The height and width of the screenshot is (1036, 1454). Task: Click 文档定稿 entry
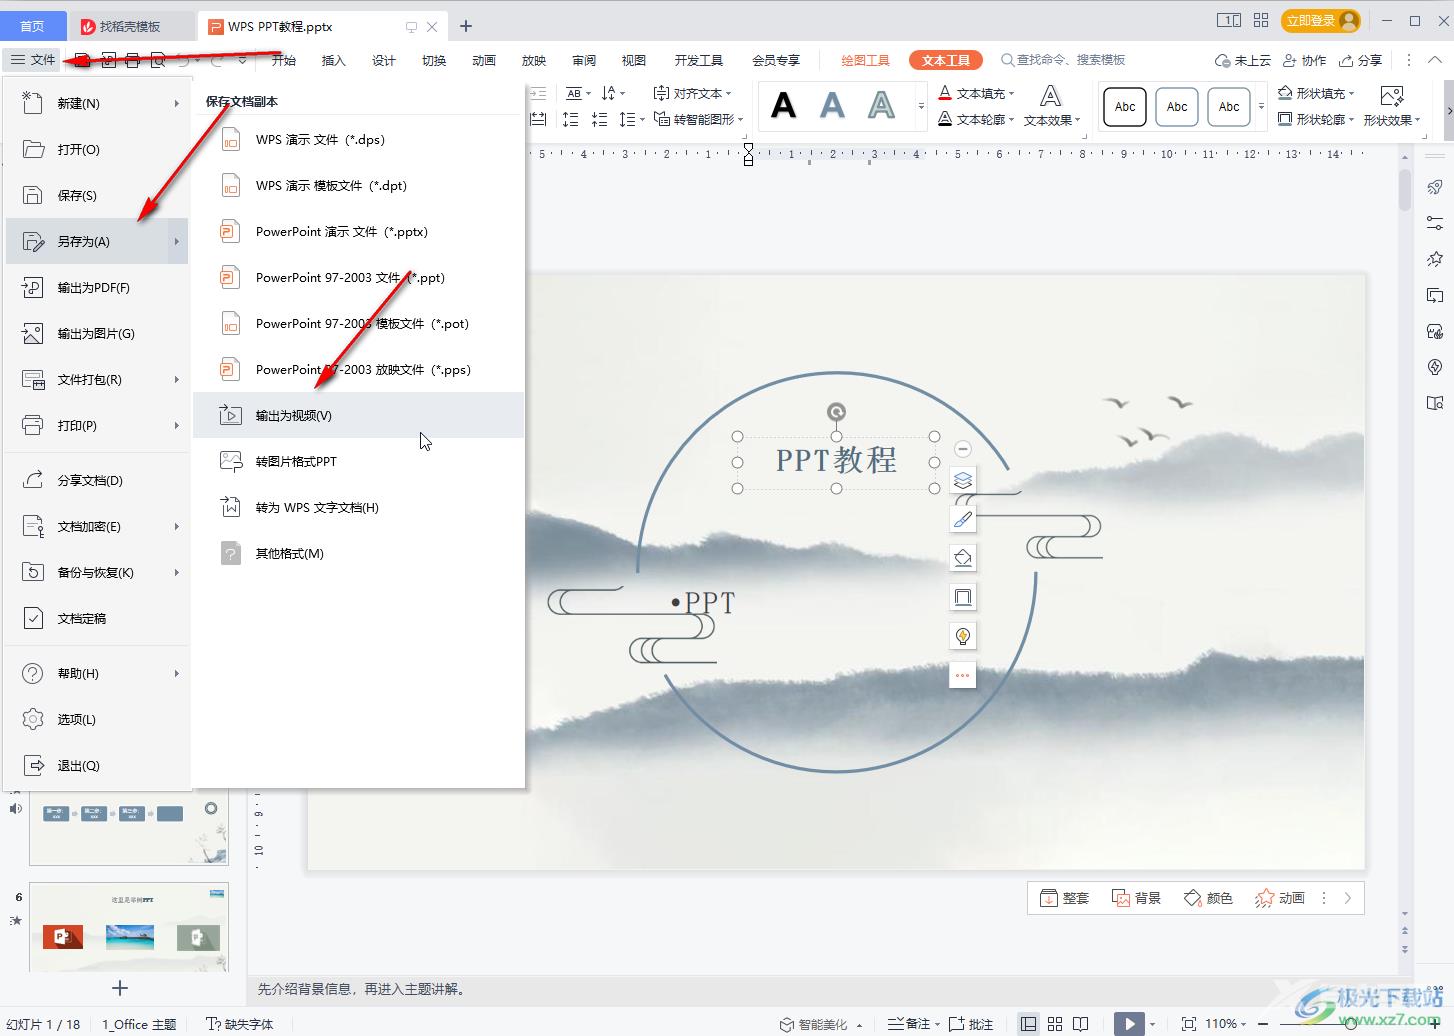97,619
